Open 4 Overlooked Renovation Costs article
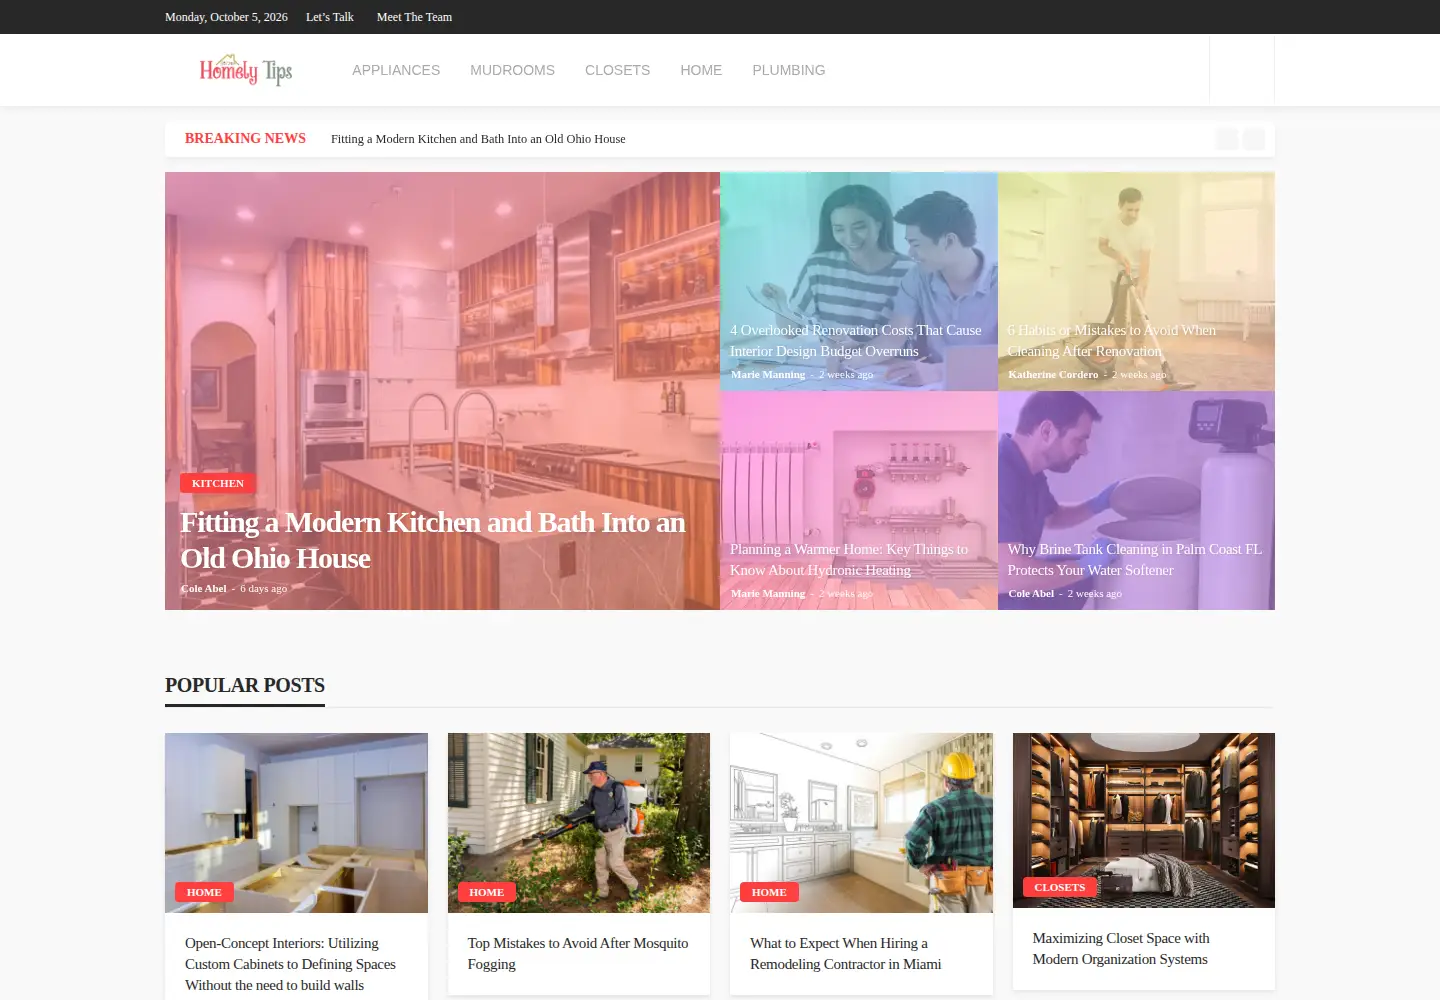Screen dimensions: 1440x1000 tap(856, 340)
